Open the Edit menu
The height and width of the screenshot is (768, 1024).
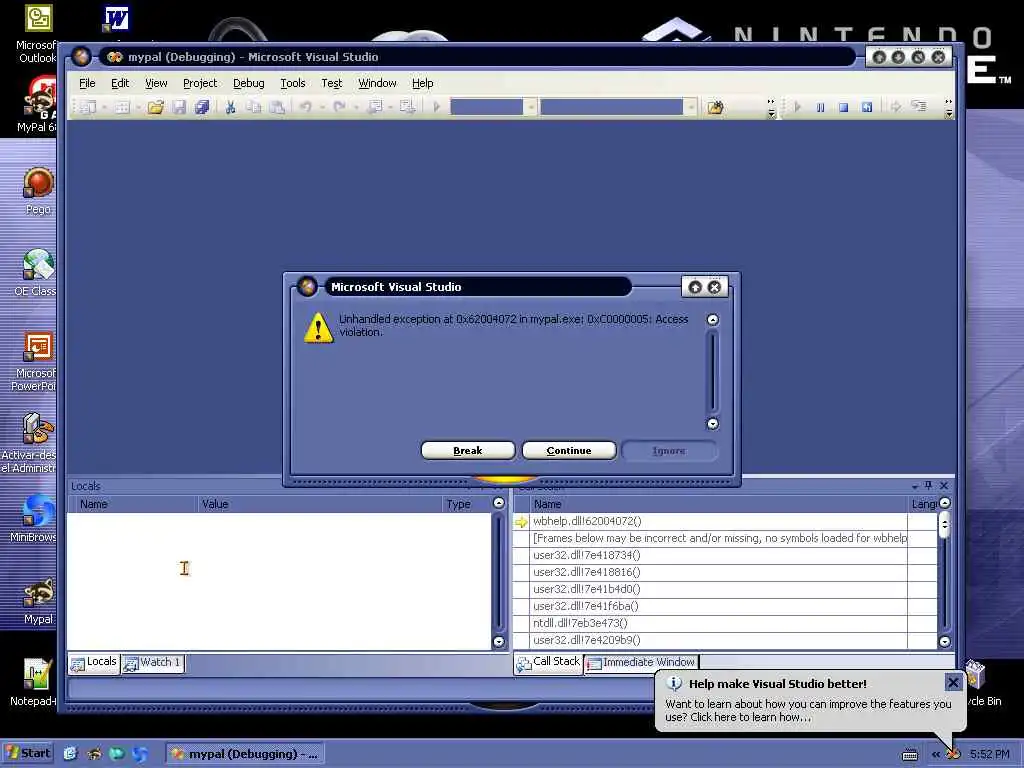click(x=120, y=83)
